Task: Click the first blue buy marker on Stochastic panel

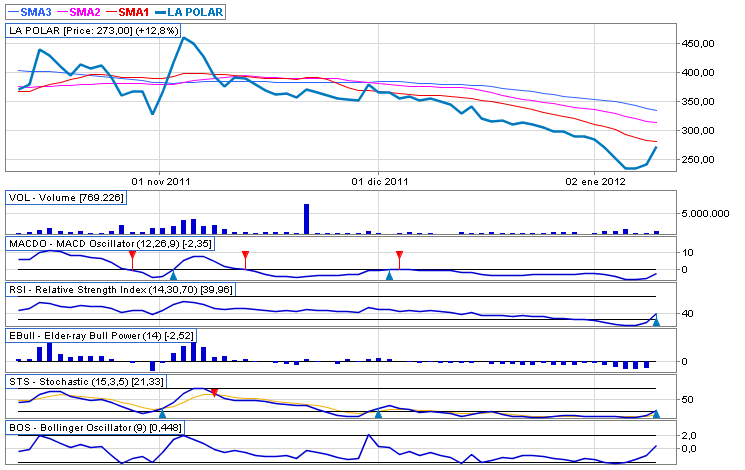Action: [162, 413]
